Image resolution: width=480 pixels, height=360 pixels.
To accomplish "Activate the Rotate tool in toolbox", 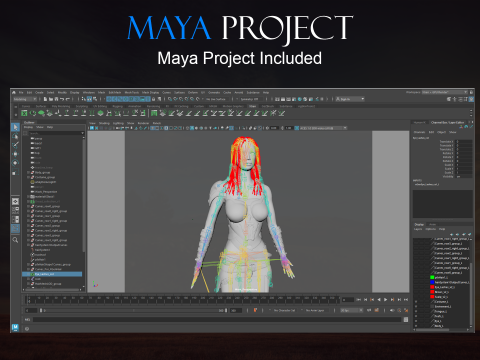I will [15, 163].
